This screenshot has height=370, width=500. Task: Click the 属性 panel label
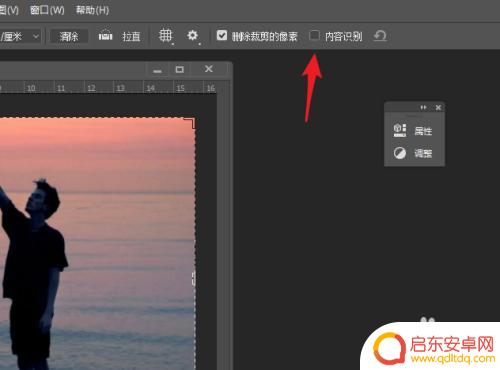(423, 131)
